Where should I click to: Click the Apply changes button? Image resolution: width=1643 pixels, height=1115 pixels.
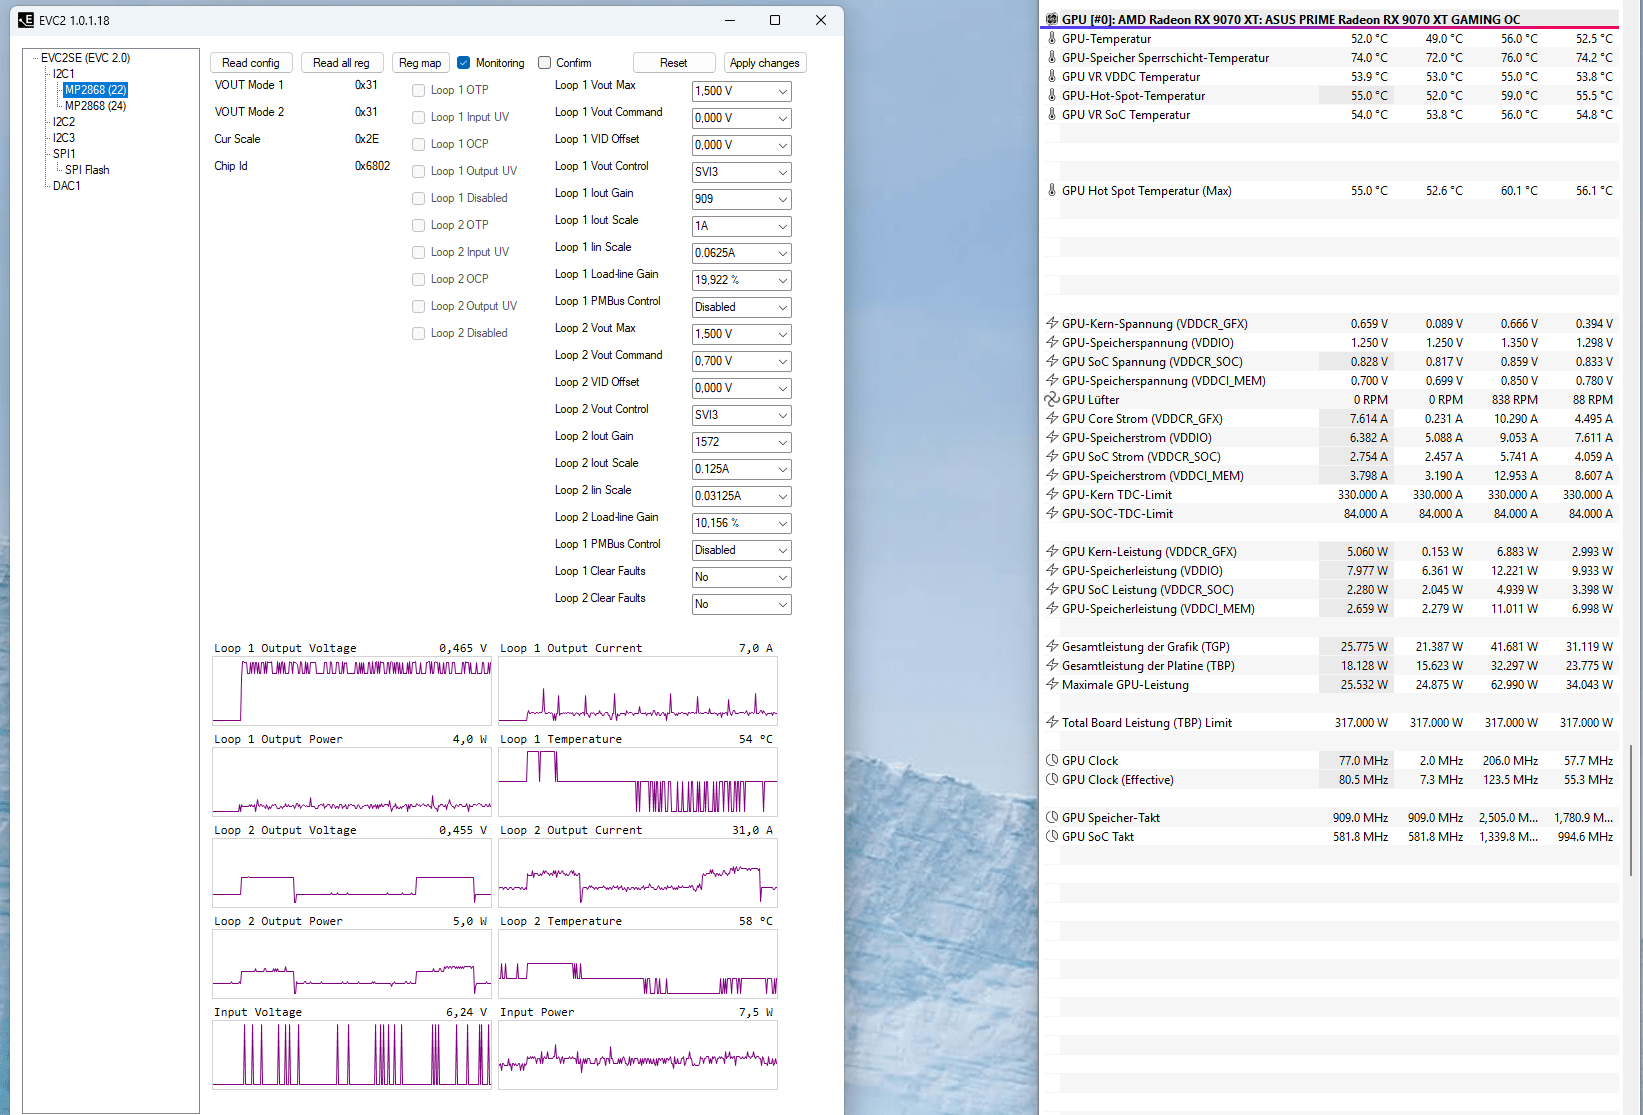click(765, 63)
